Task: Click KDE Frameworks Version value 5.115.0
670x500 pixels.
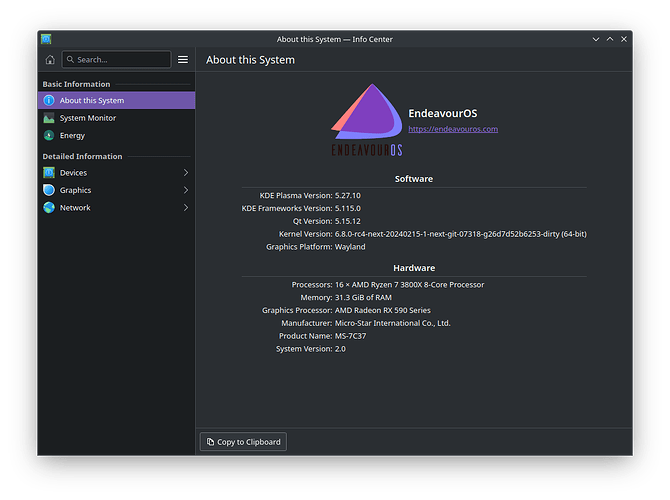Action: coord(348,209)
